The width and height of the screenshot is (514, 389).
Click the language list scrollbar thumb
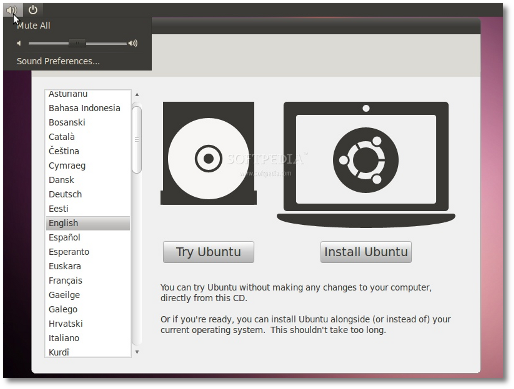pos(137,139)
